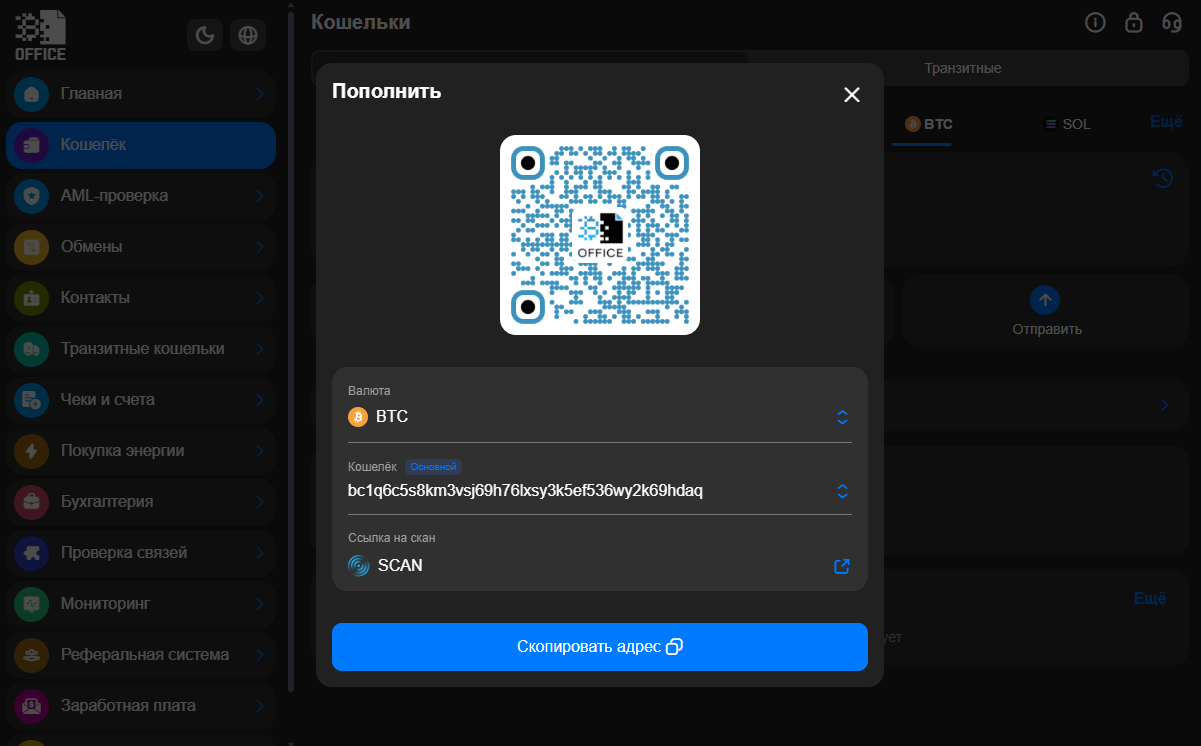Select Кошелёк menu item

(141, 145)
